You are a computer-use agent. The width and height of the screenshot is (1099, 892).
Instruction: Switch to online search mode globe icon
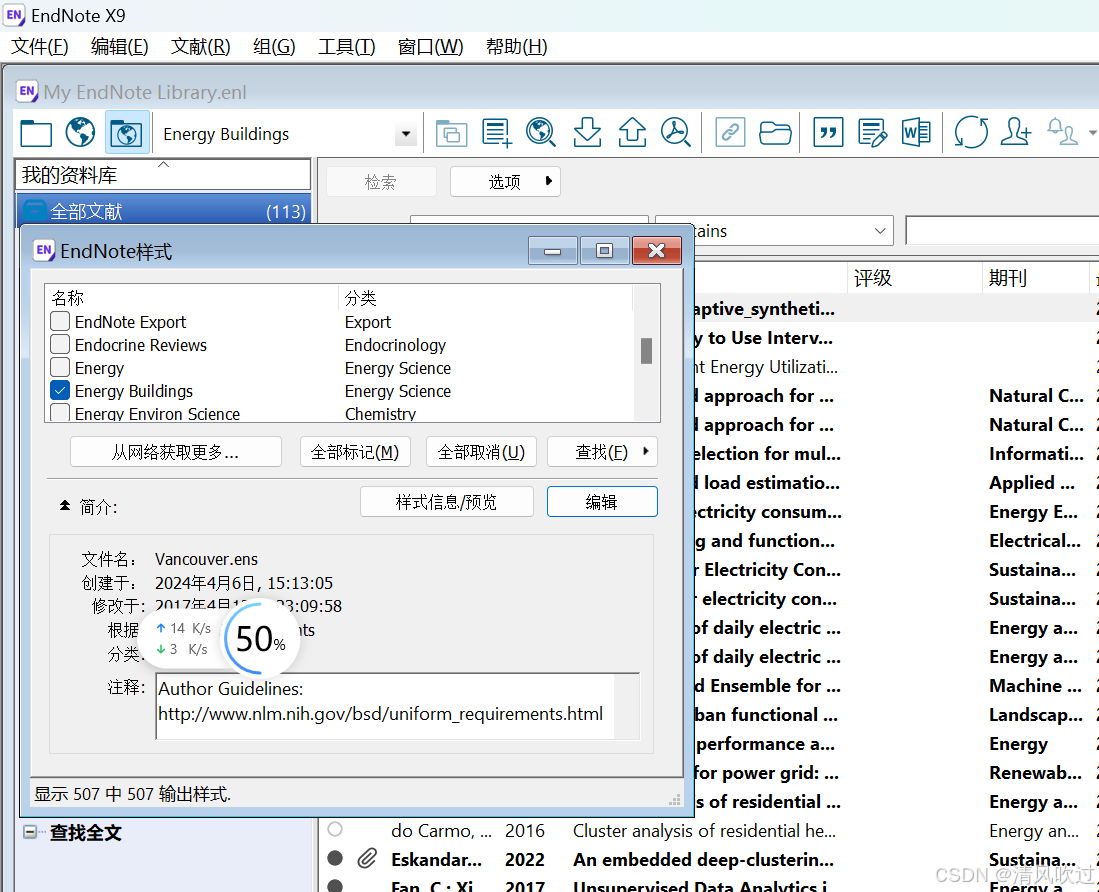(81, 132)
